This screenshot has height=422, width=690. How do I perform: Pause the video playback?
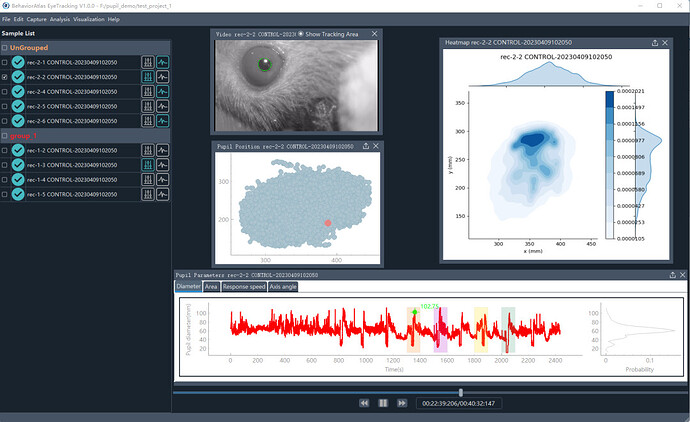(382, 403)
